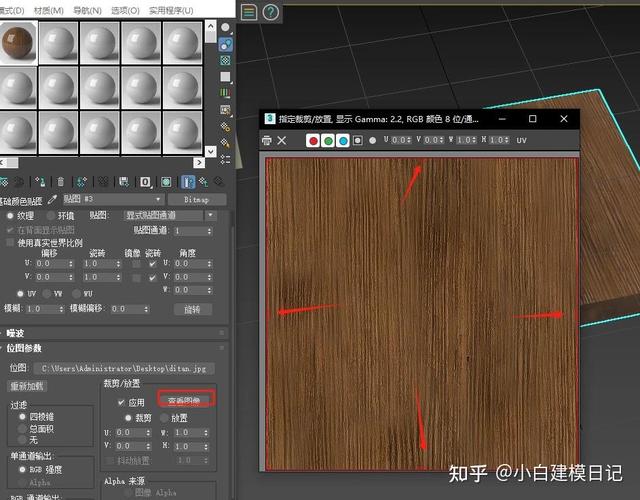Pick material with the eyedropper icon
The image size is (640, 500).
52,200
